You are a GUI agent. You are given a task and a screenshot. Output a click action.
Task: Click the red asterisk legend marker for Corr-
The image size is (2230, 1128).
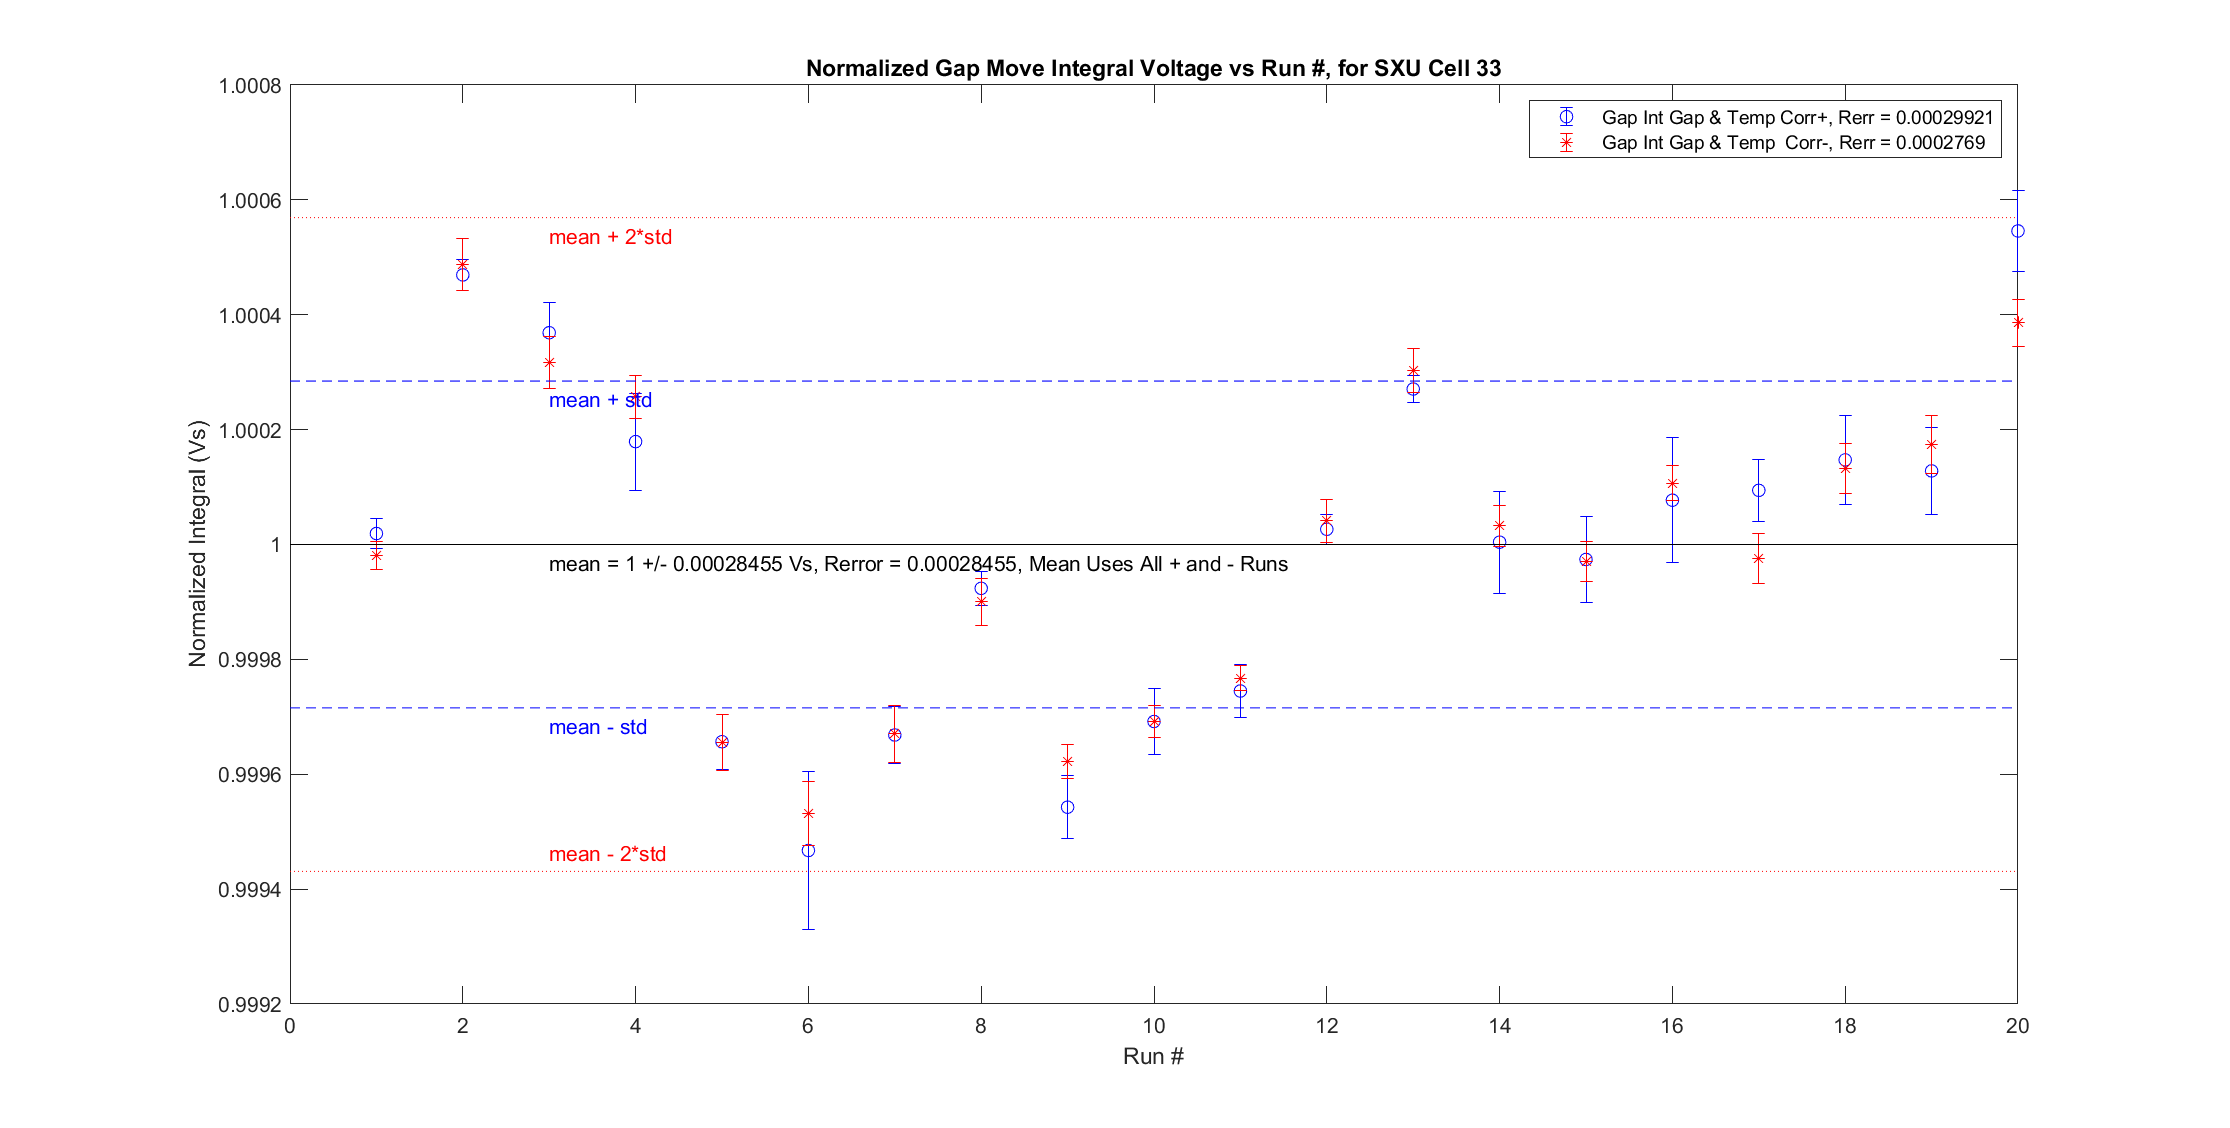pos(1566,143)
